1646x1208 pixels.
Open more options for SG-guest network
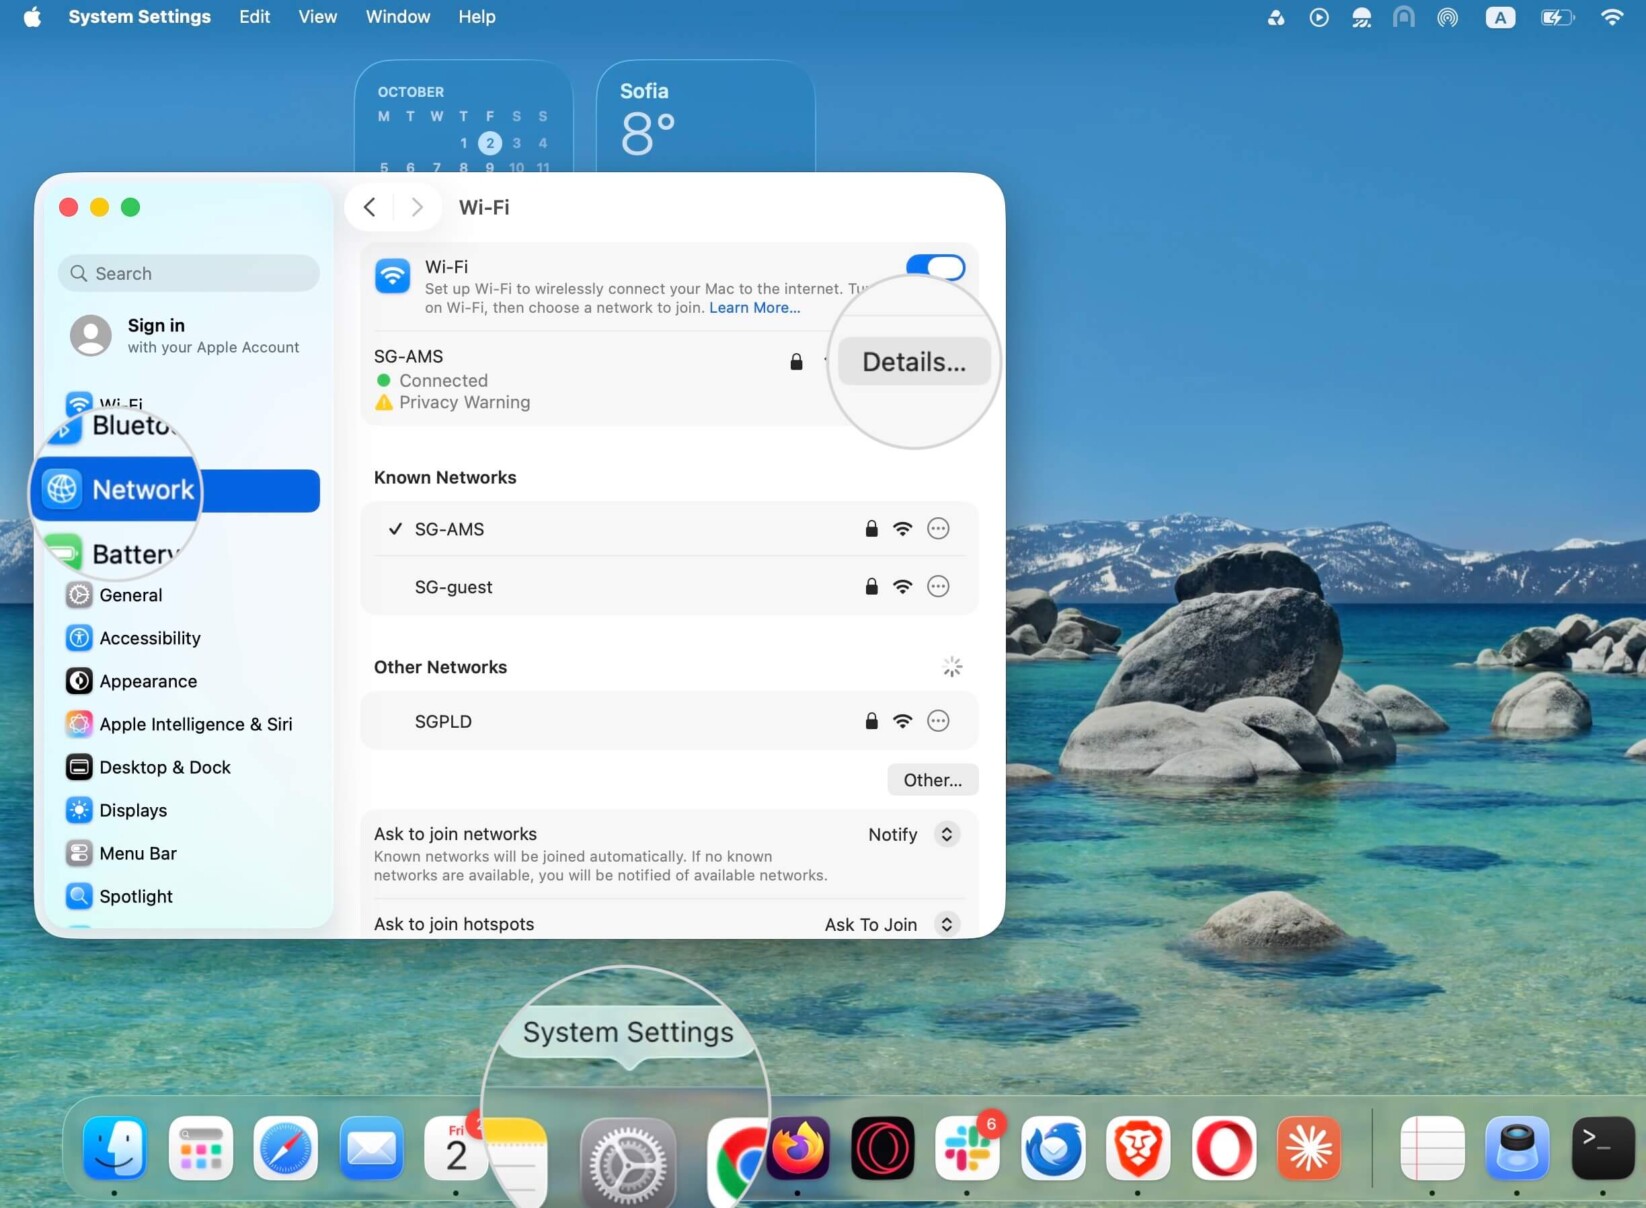[x=938, y=587]
